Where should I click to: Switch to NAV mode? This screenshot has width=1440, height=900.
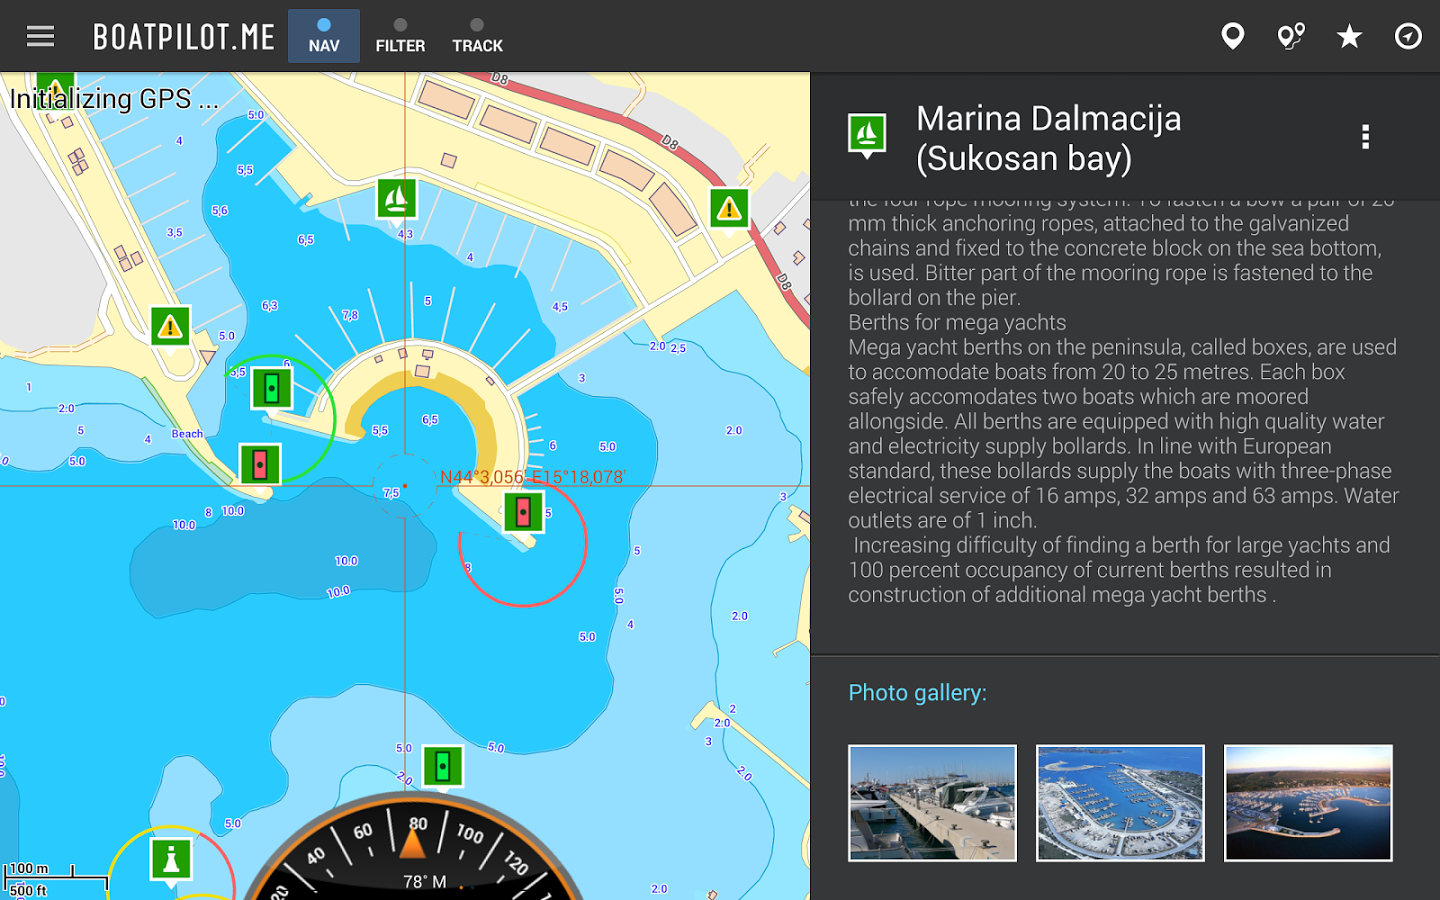coord(324,36)
